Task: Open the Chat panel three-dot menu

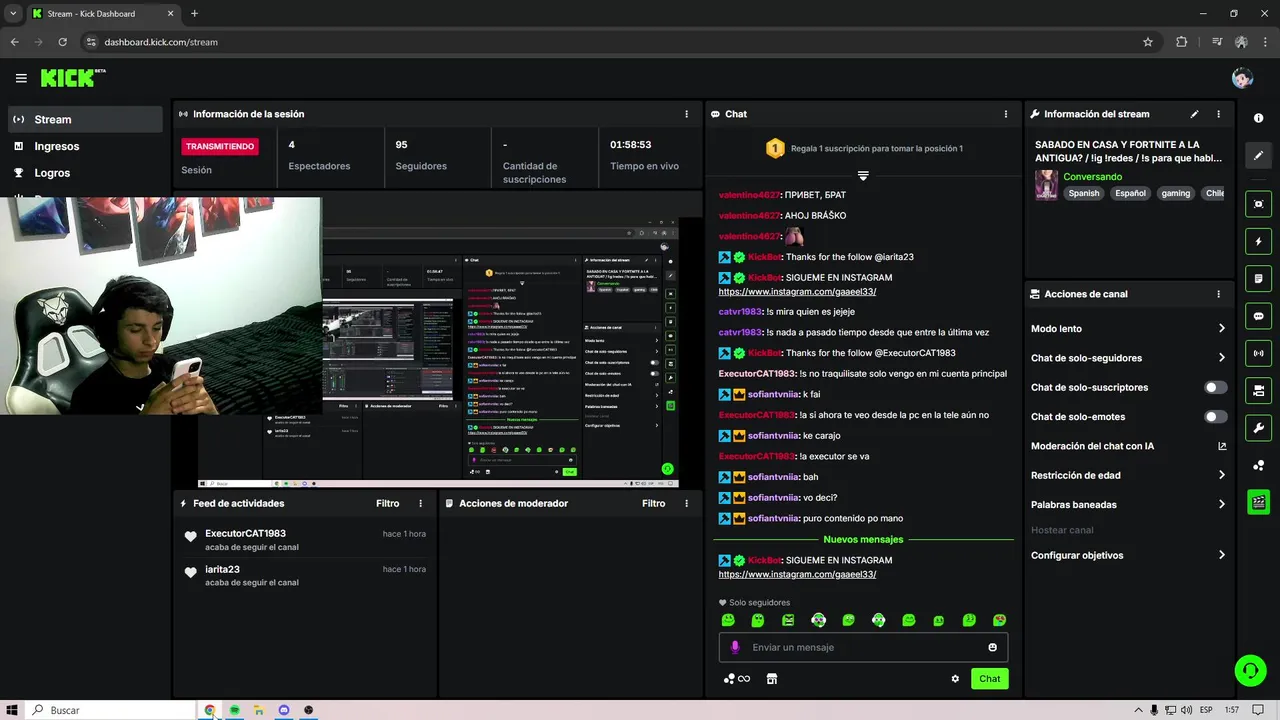Action: 1006,114
